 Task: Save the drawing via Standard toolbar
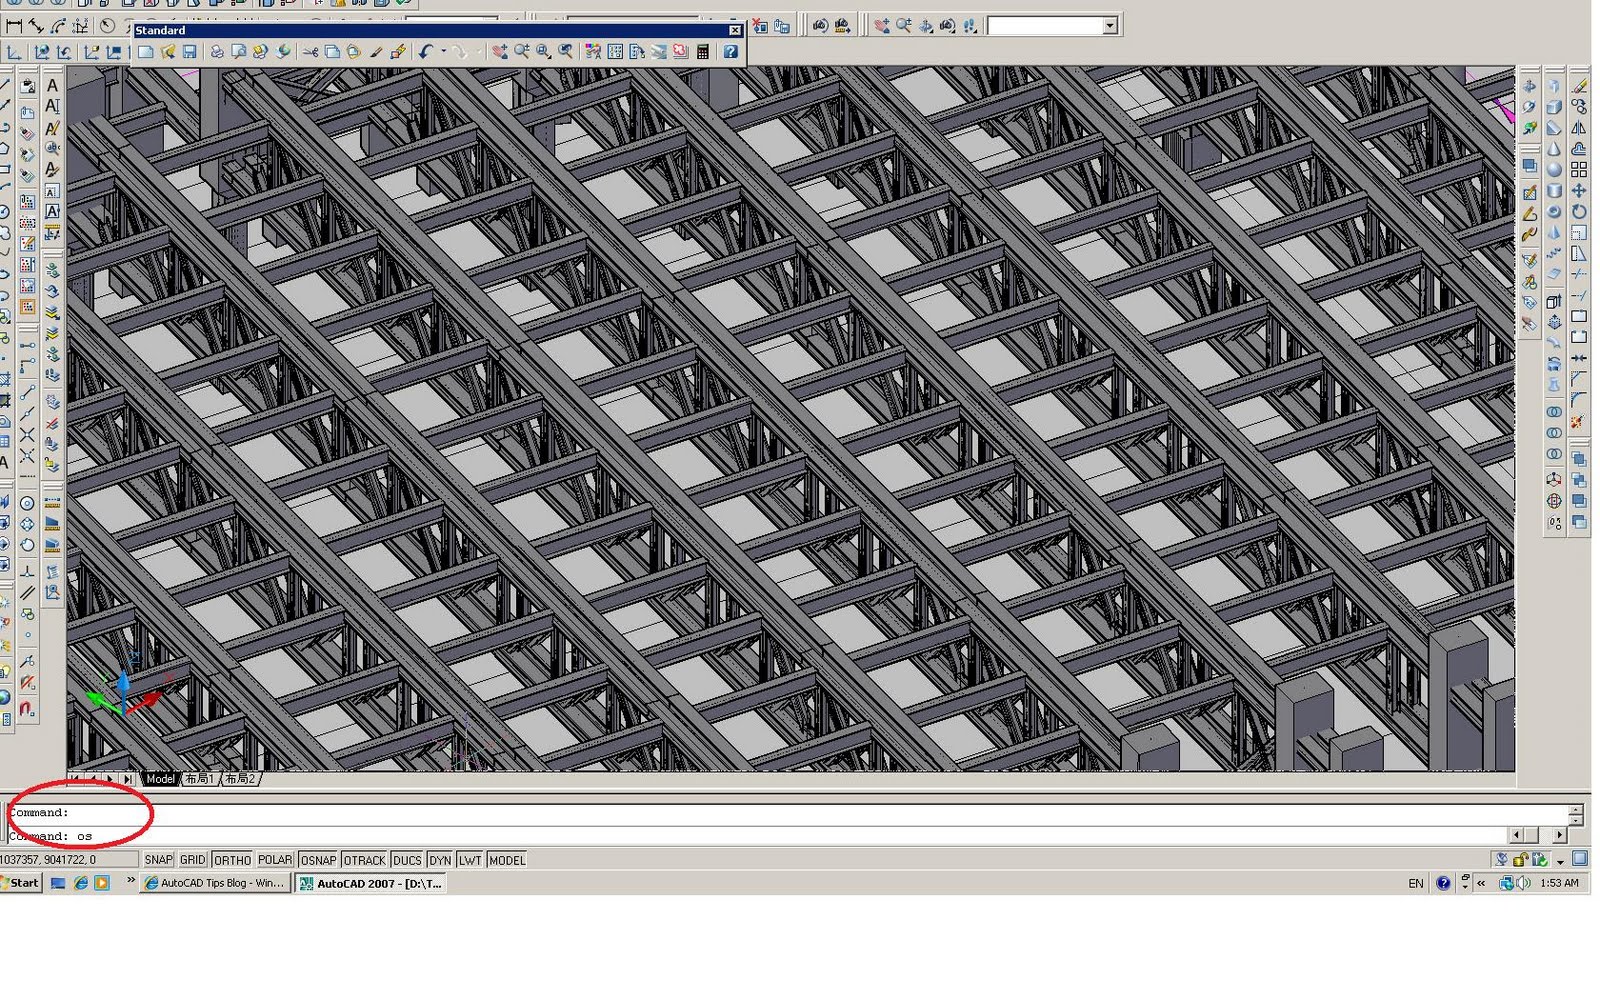[188, 53]
